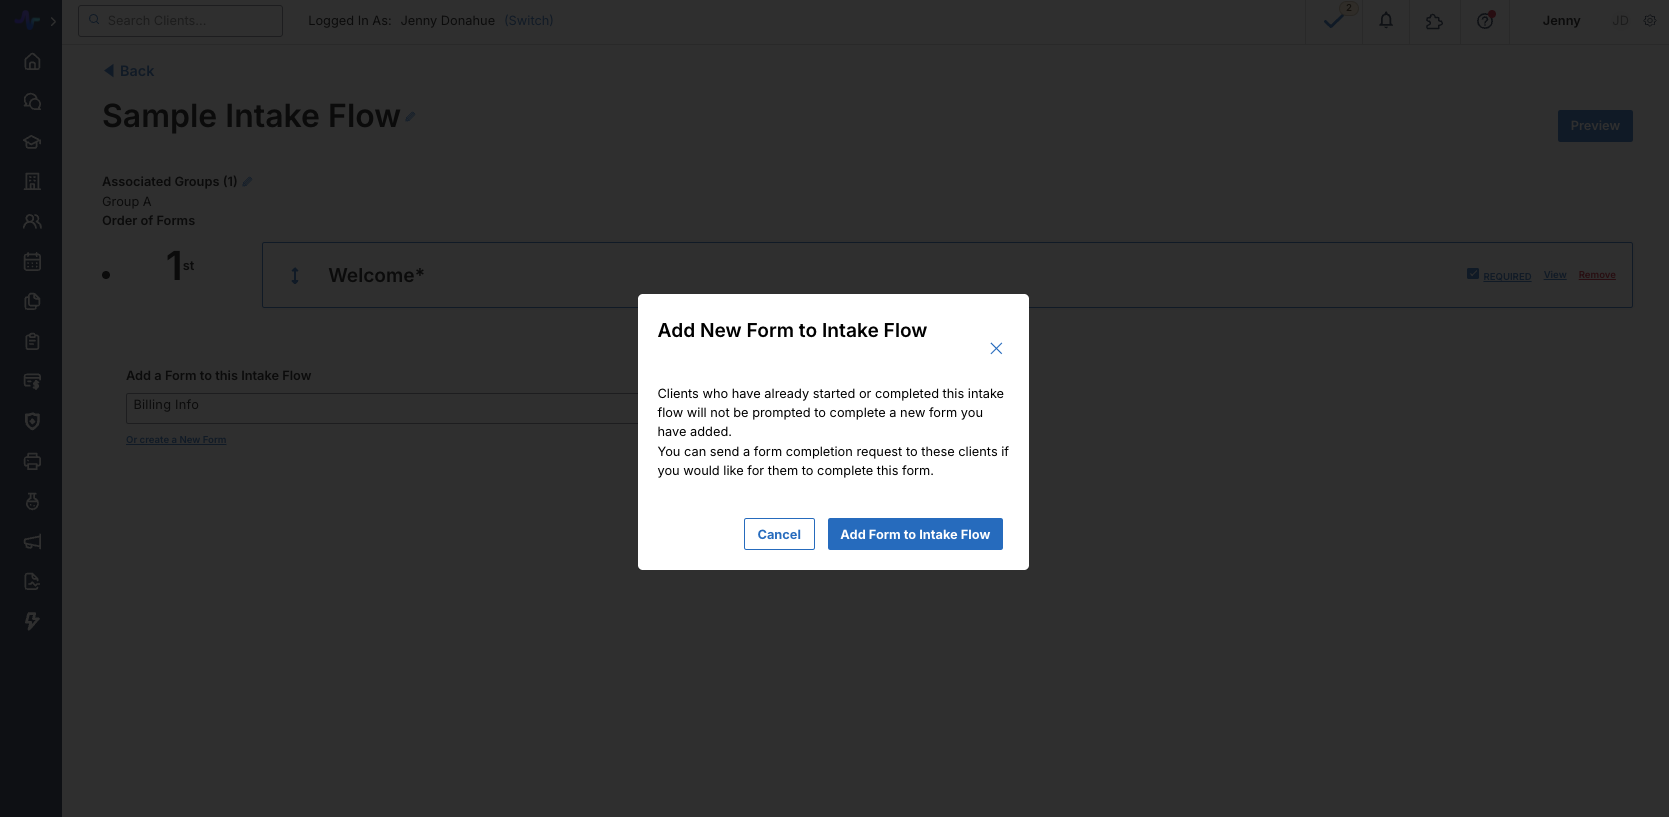1669x817 pixels.
Task: Click the JD user avatar
Action: point(1620,21)
